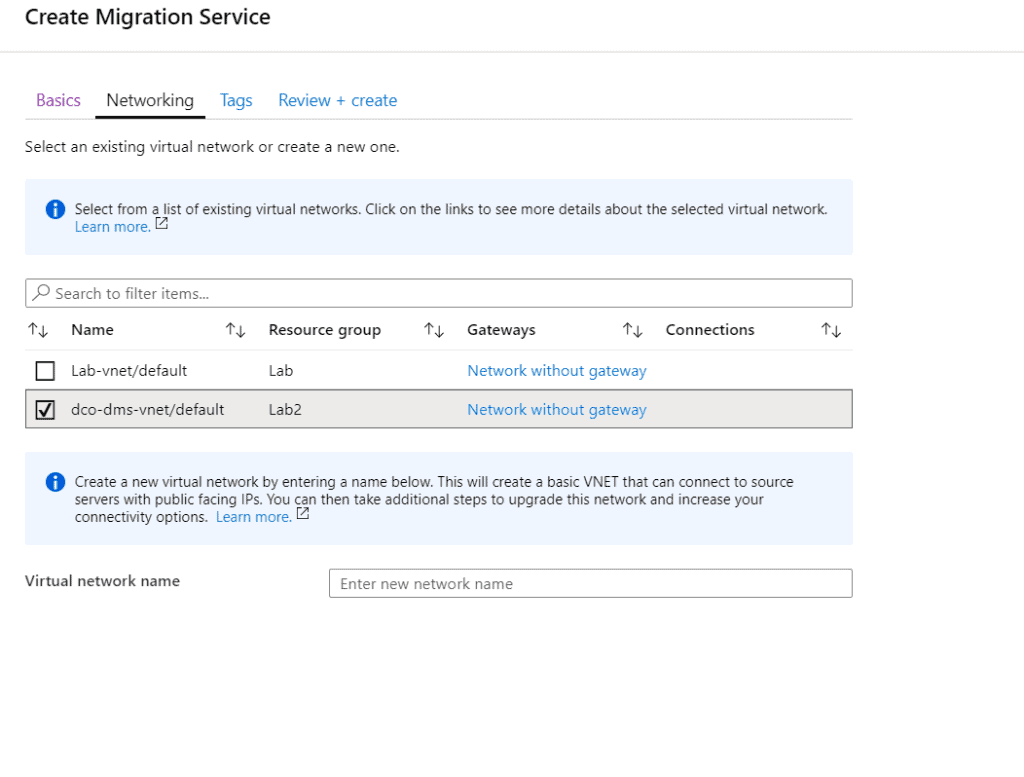Sort by Gateways column arrows
Viewport: 1024px width, 777px height.
(632, 330)
